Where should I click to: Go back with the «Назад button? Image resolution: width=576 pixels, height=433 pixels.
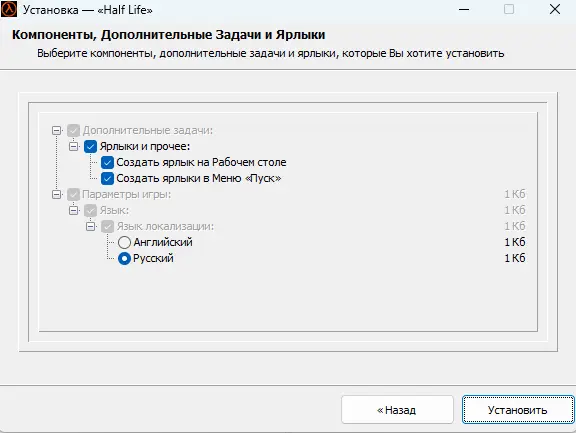point(397,409)
